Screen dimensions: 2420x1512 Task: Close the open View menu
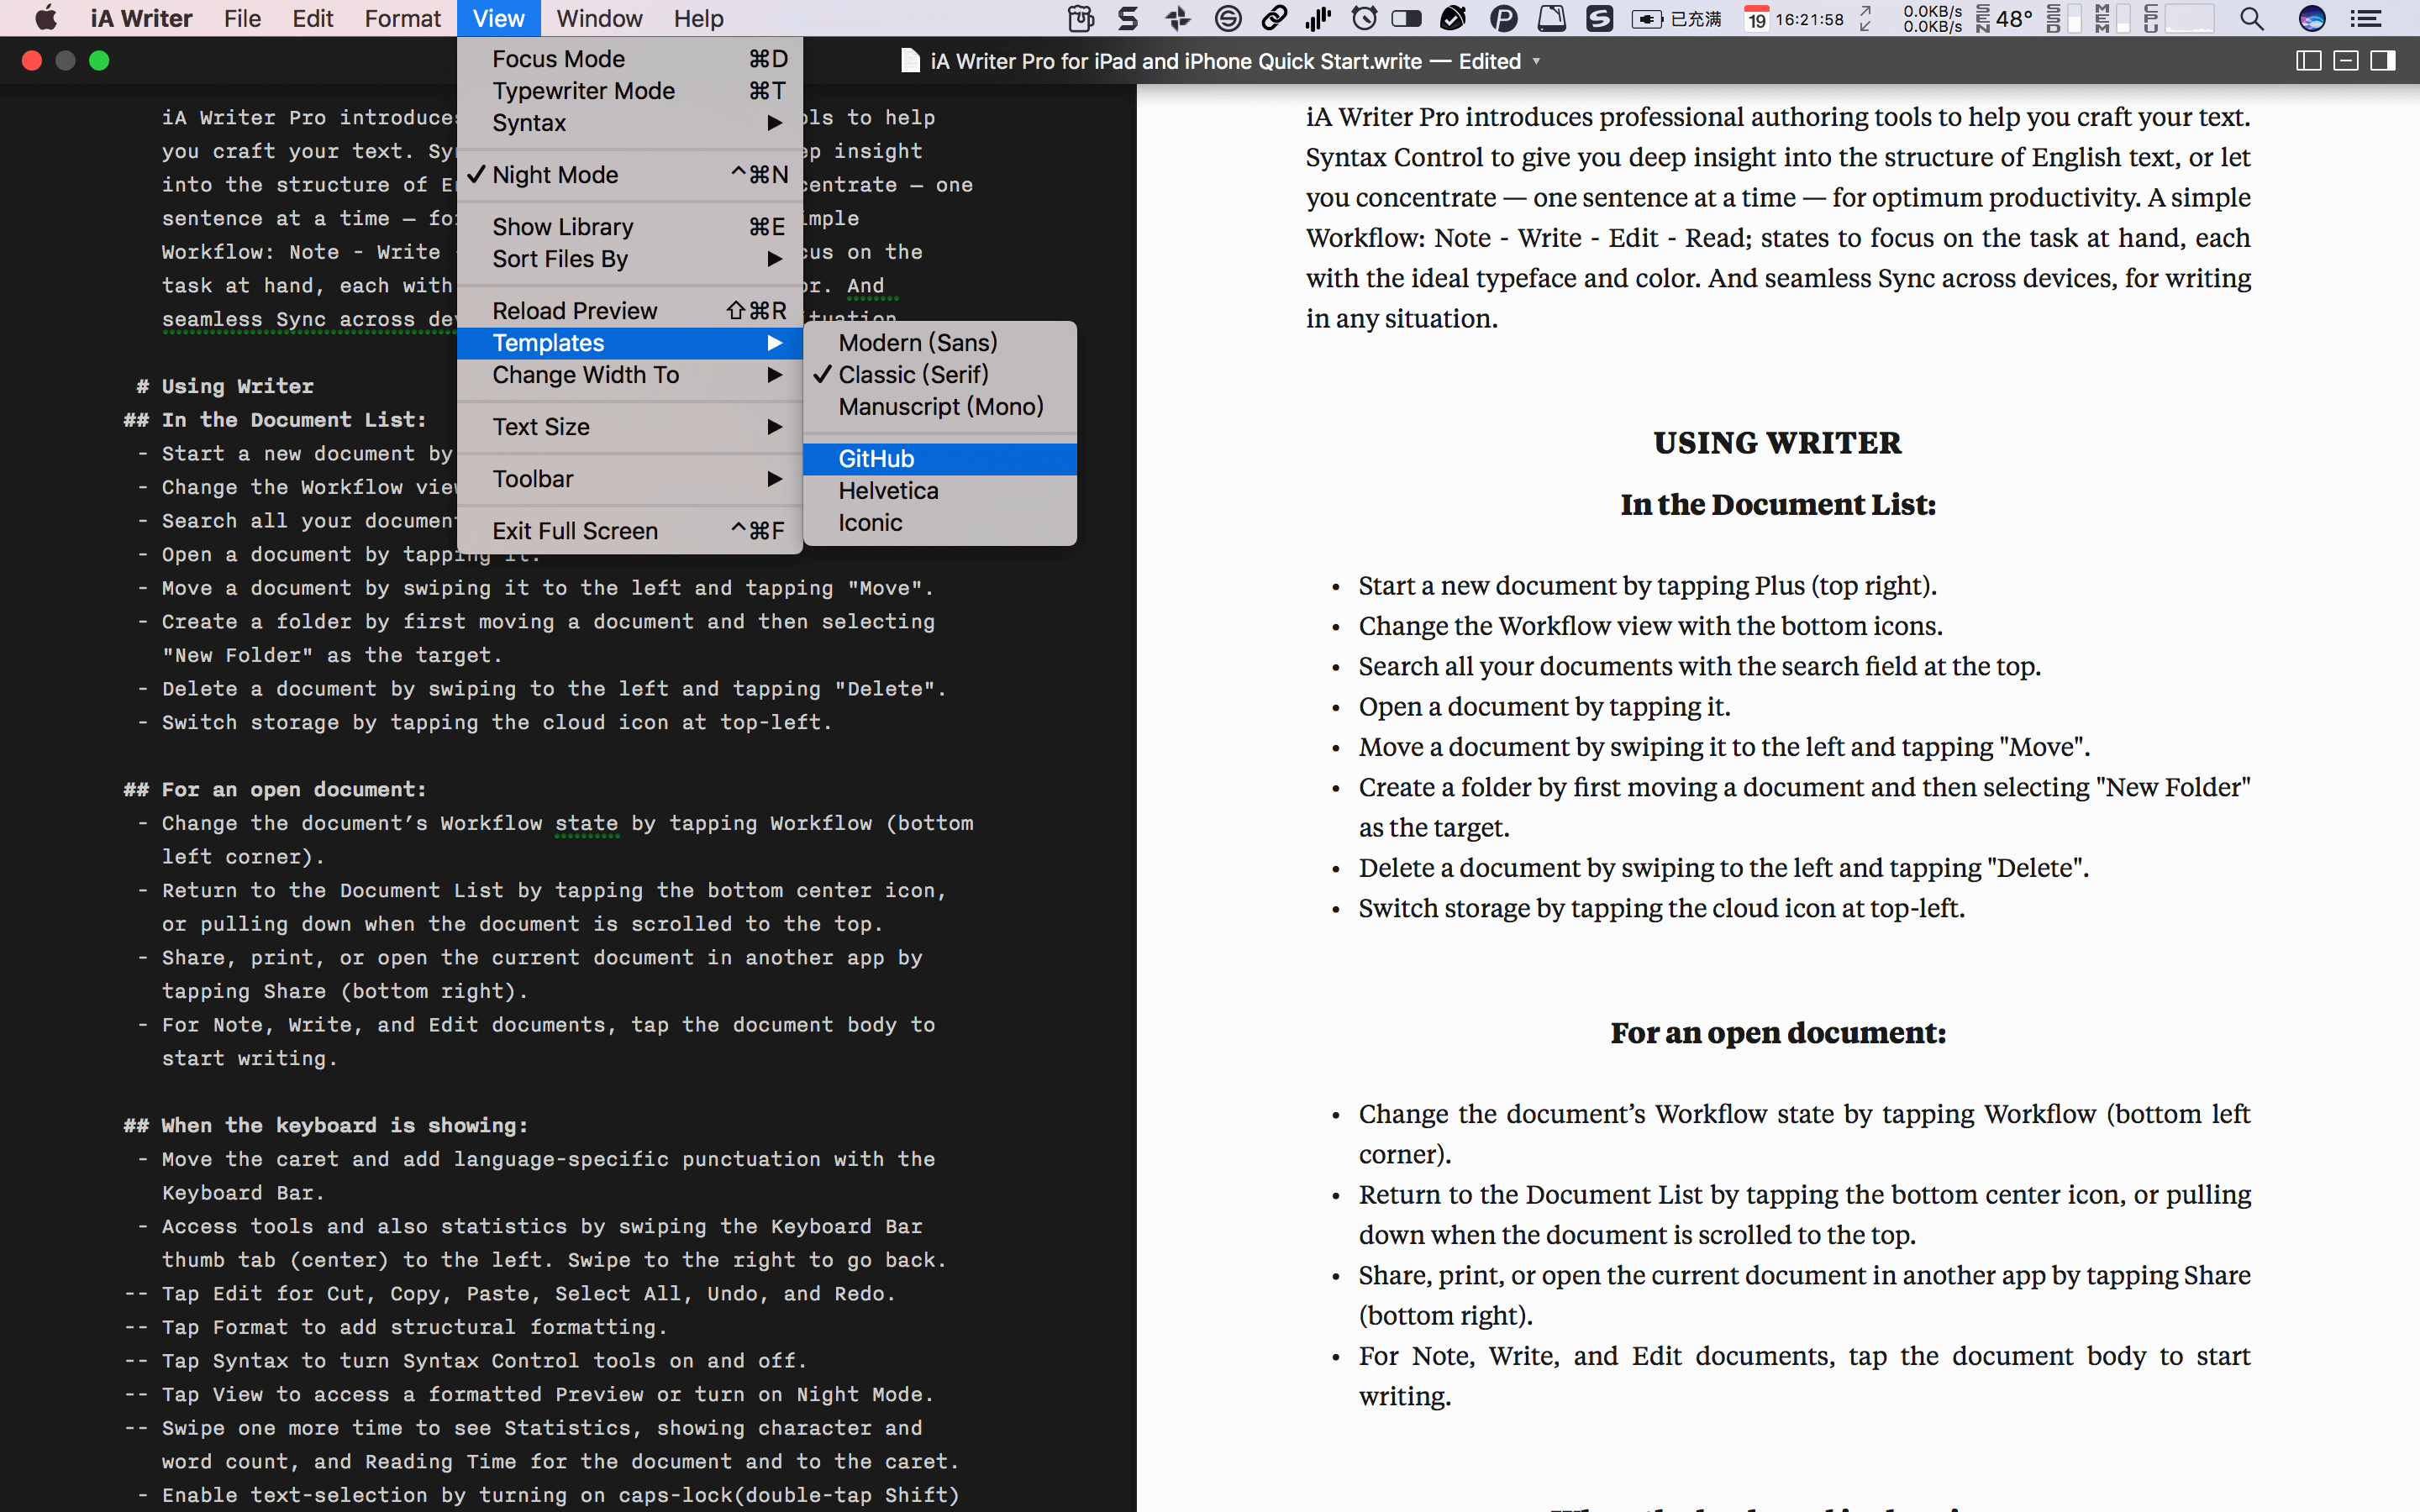click(498, 18)
